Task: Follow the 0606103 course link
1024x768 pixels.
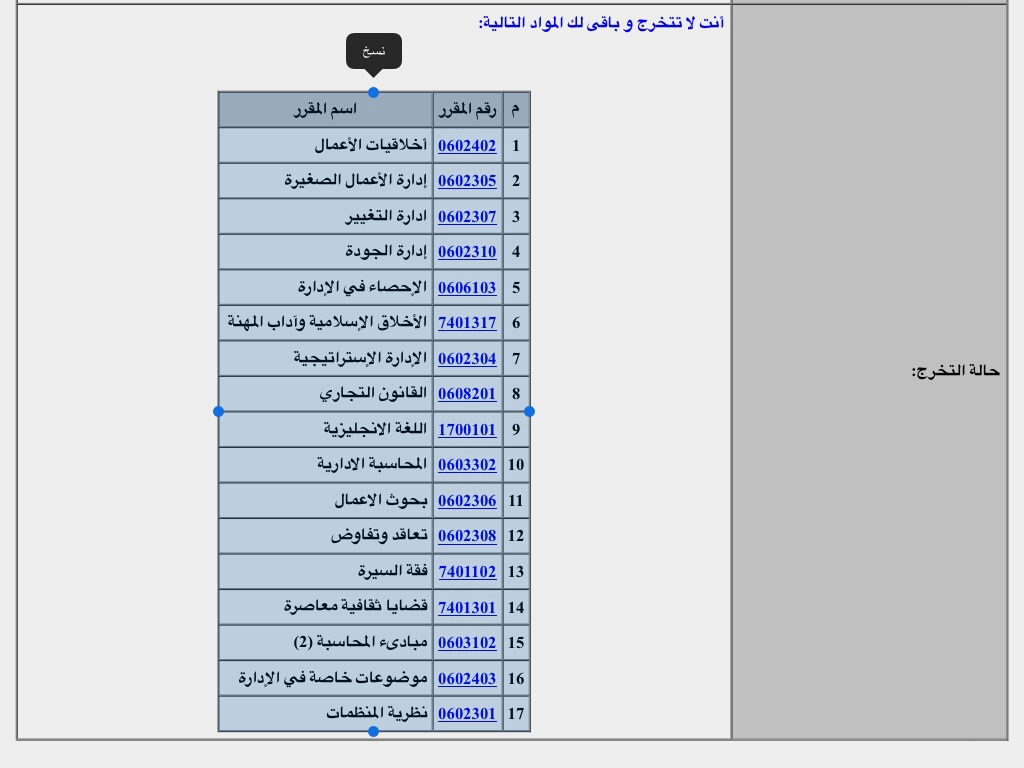Action: pos(467,288)
